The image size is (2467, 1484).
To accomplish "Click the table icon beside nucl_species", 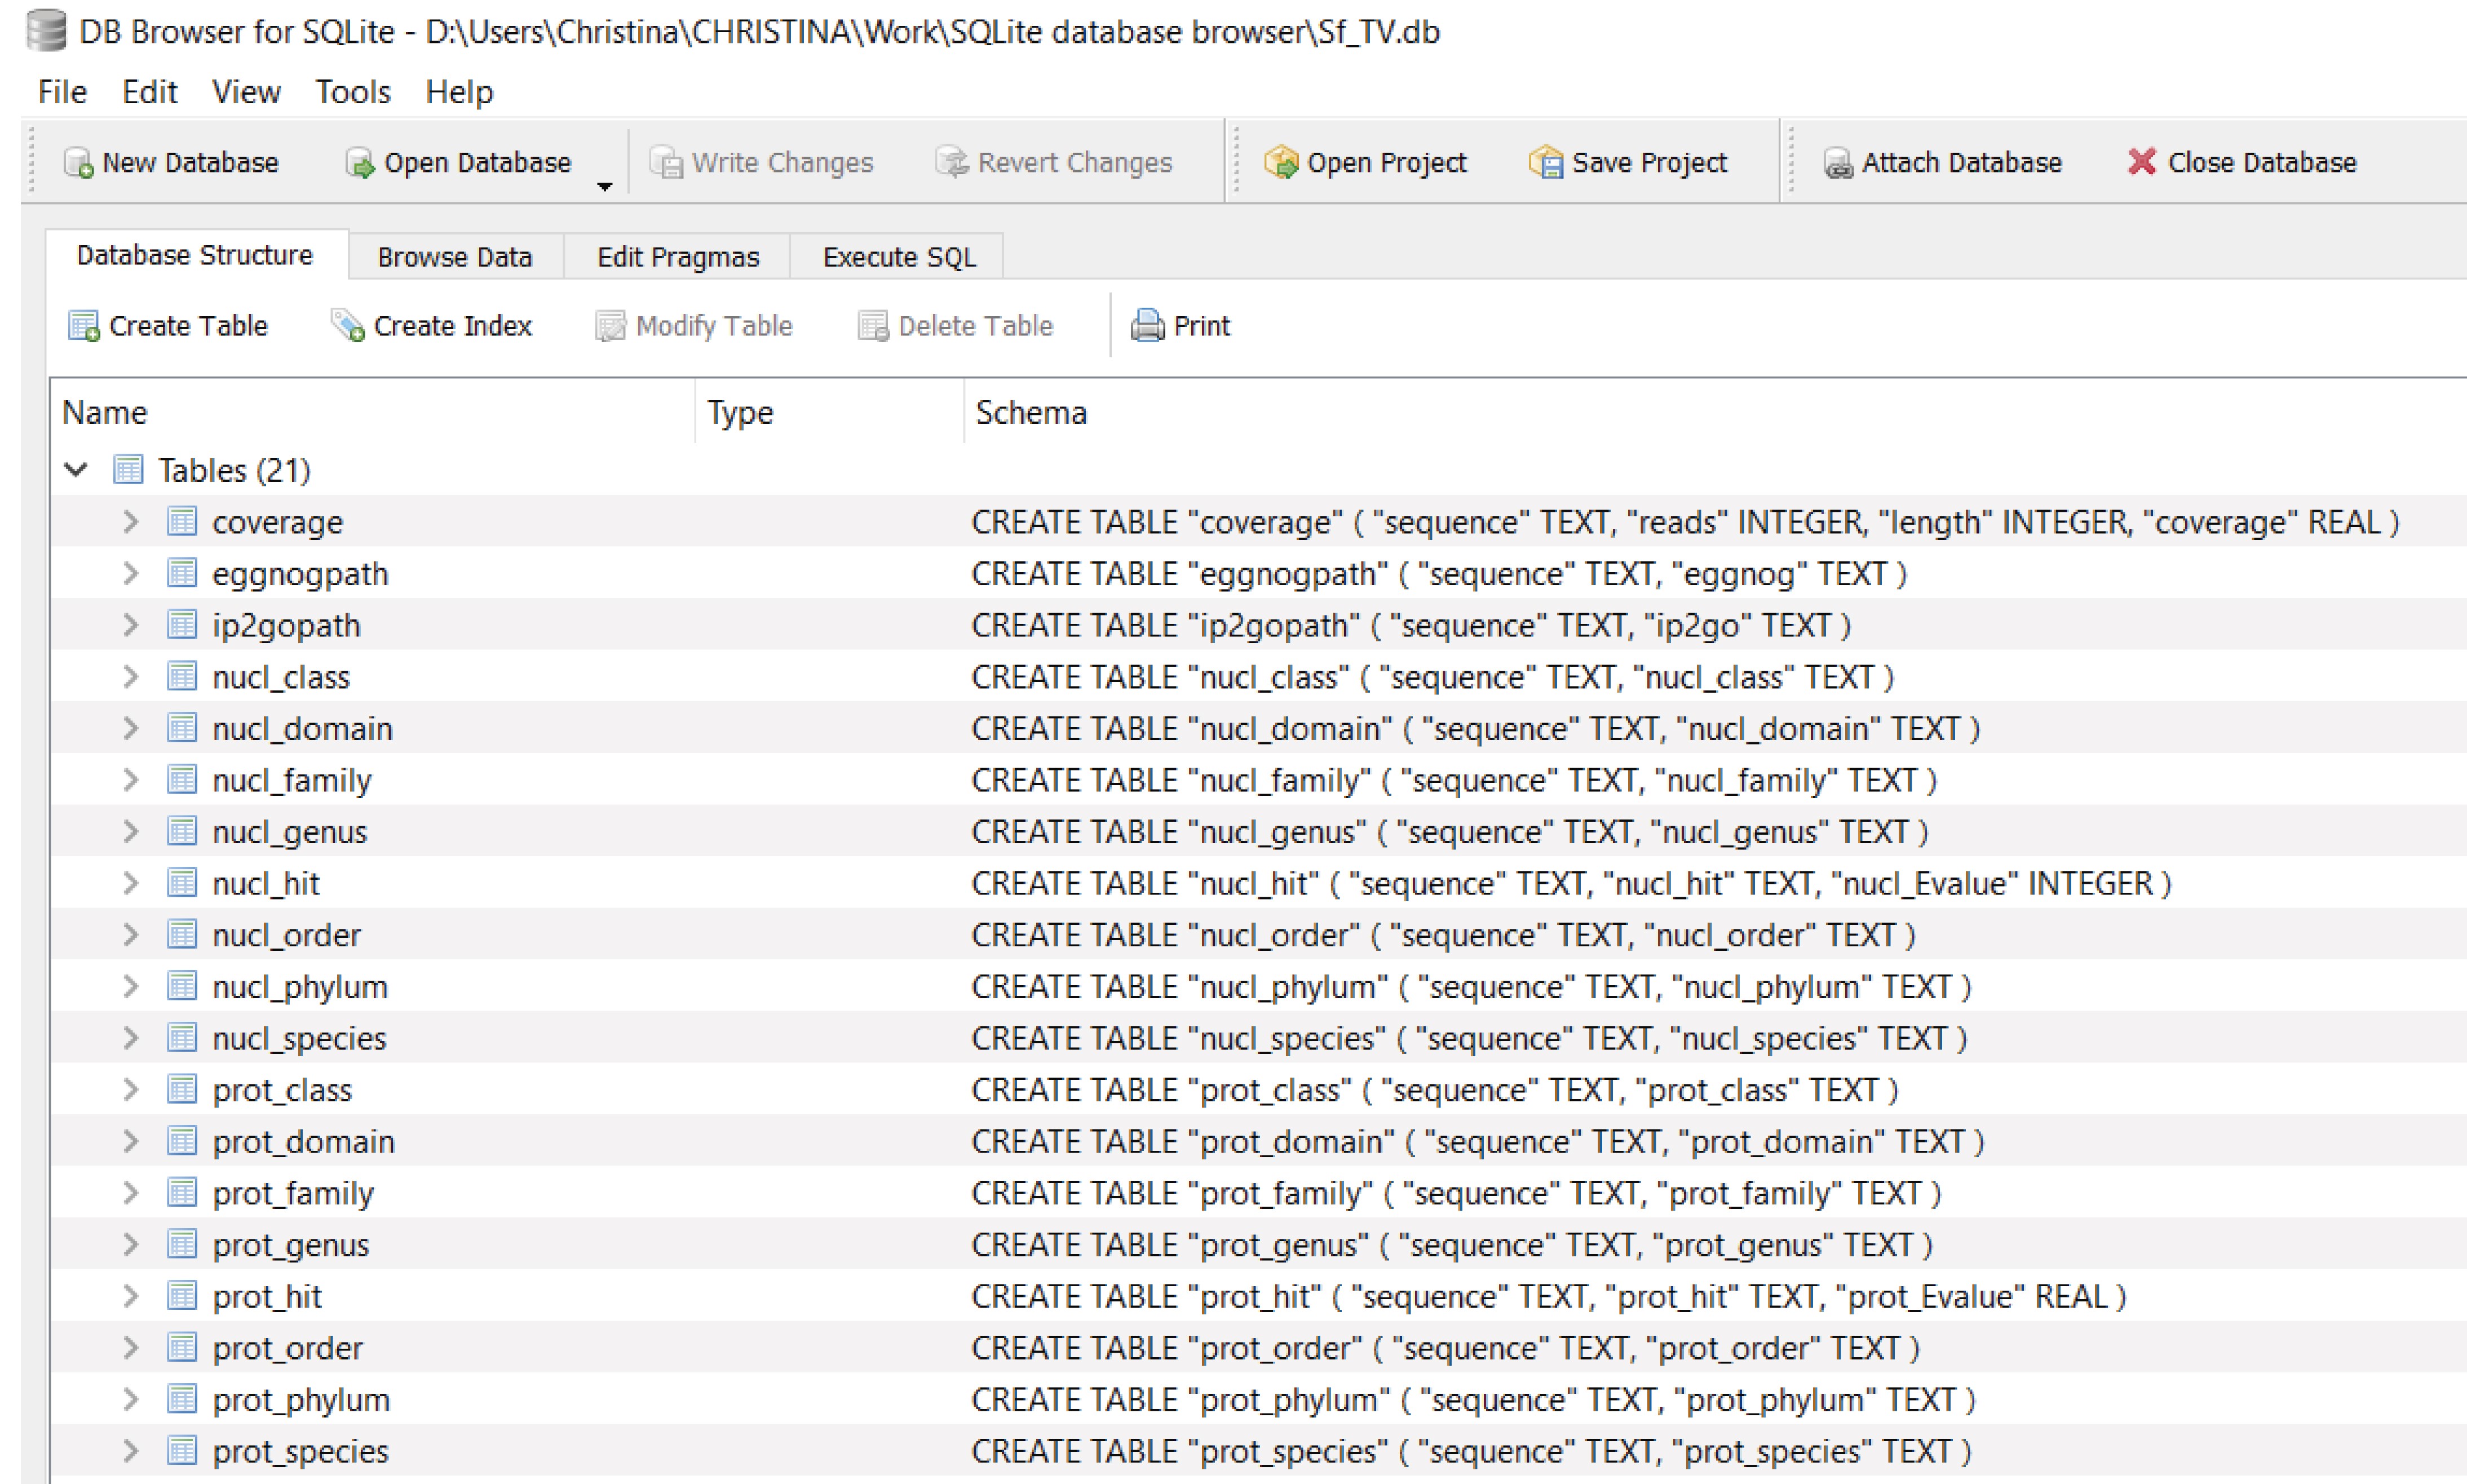I will coord(182,1037).
